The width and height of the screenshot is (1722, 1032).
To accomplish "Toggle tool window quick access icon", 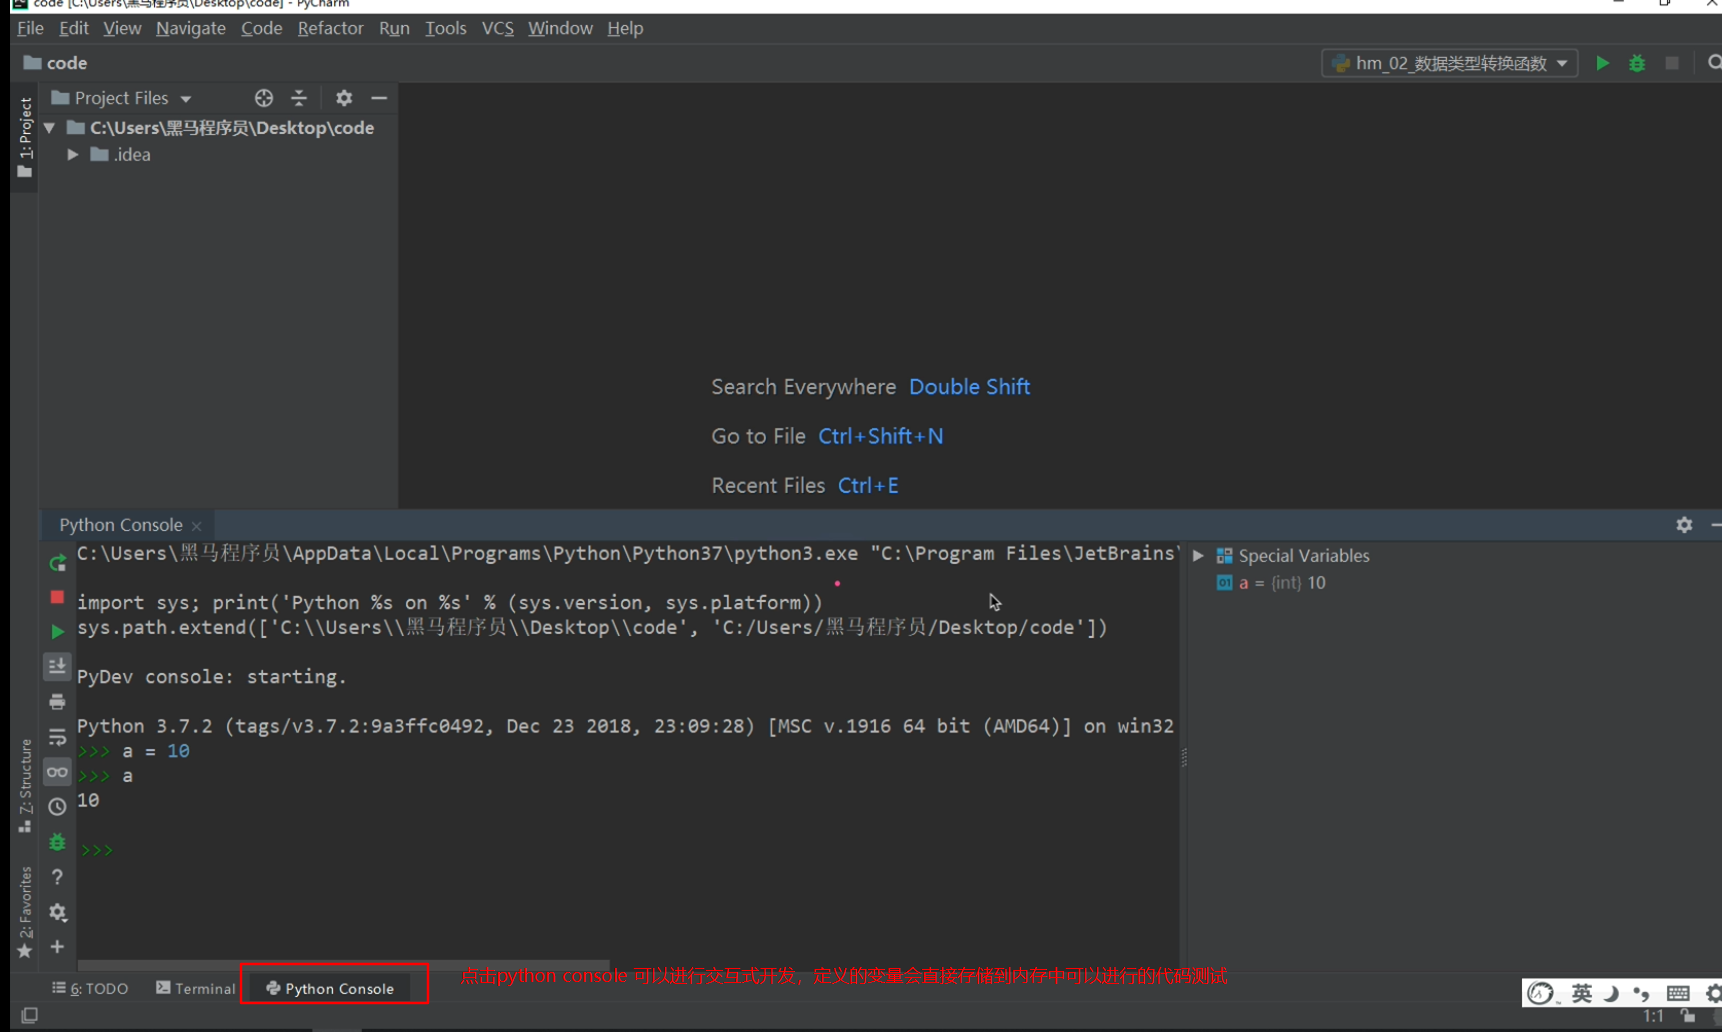I will coord(29,1015).
